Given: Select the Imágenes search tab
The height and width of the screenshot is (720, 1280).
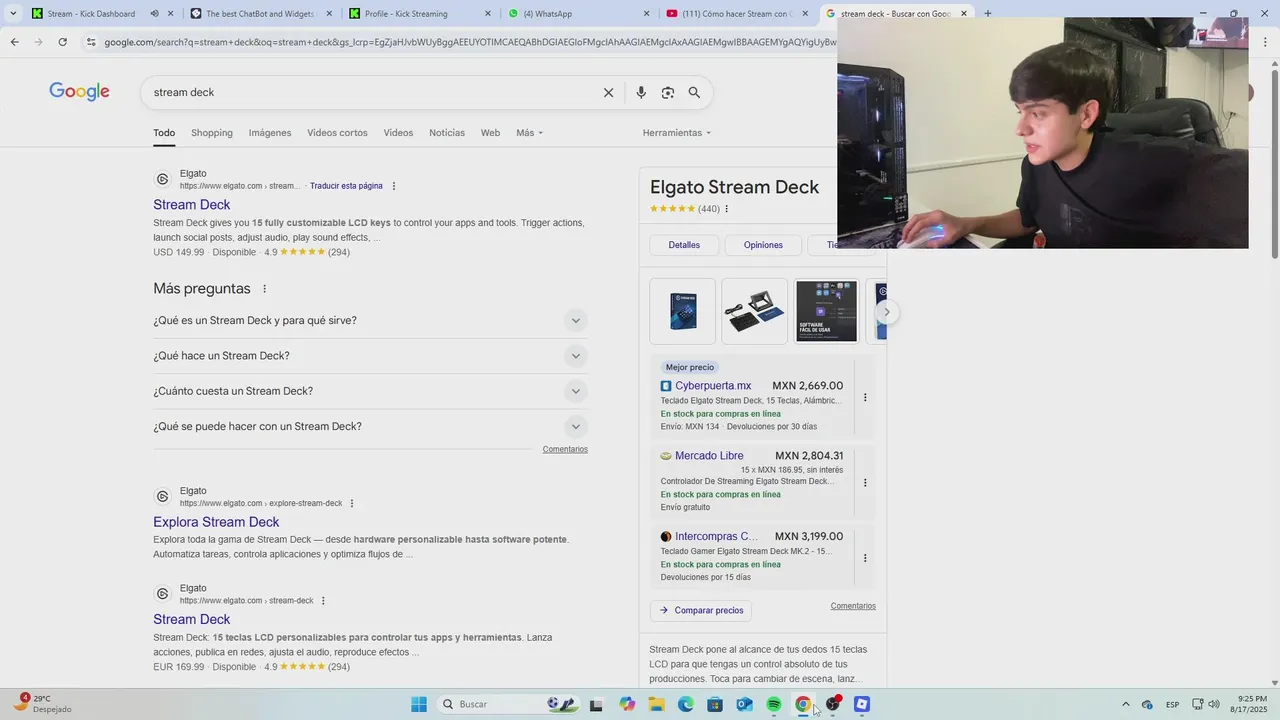Looking at the screenshot, I should pyautogui.click(x=270, y=132).
